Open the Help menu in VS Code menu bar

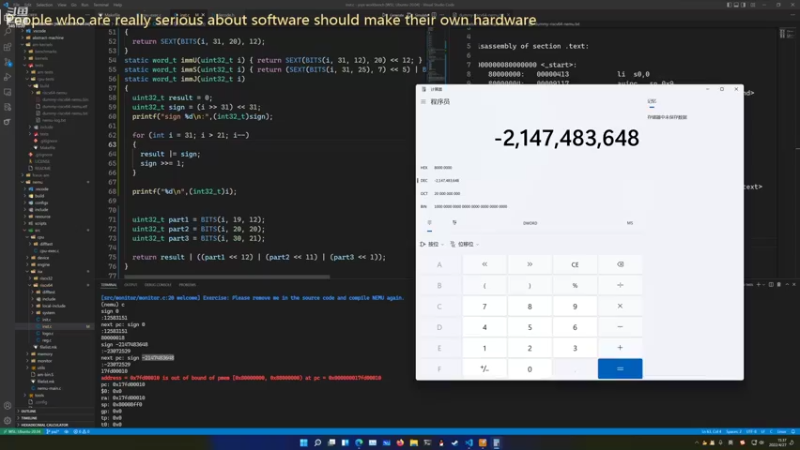(x=118, y=5)
